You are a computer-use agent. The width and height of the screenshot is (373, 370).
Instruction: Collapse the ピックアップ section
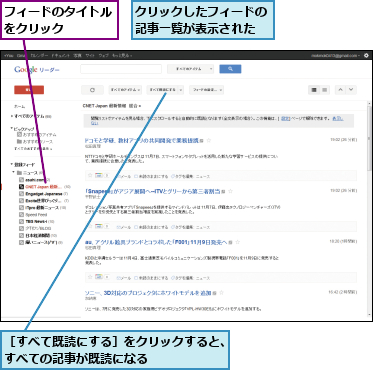pyautogui.click(x=12, y=128)
